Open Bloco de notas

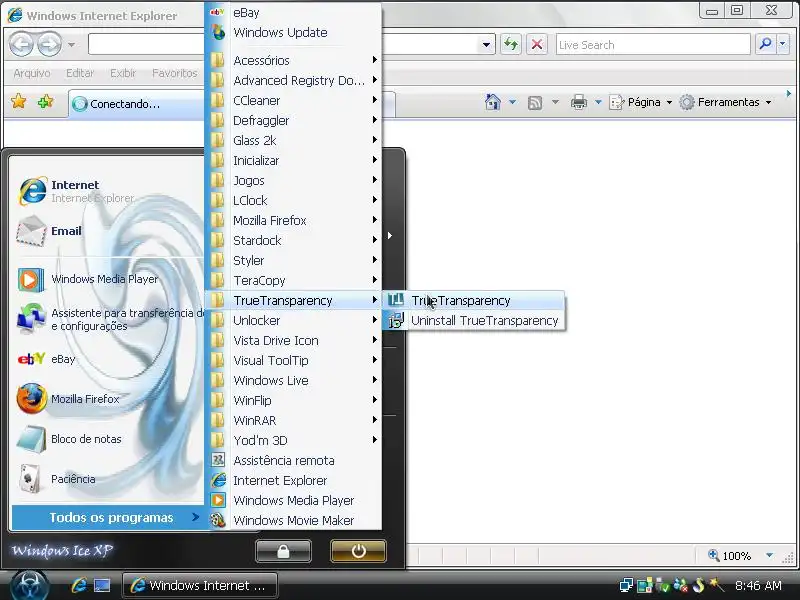[107, 439]
